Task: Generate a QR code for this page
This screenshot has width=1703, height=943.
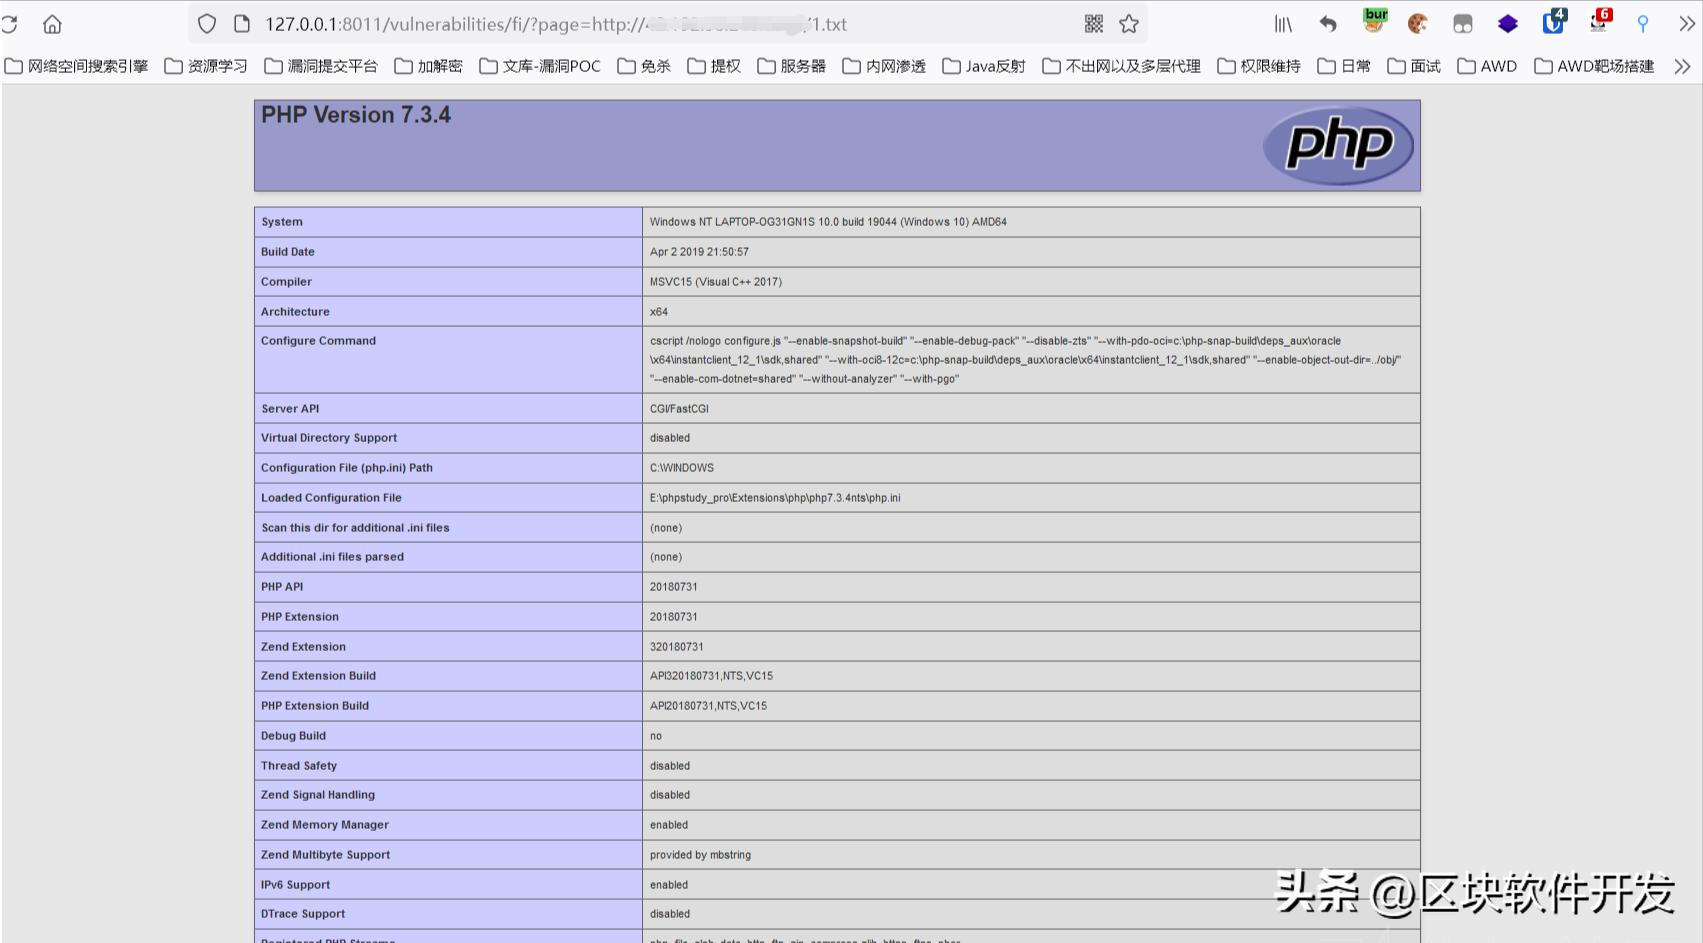Action: (x=1091, y=23)
